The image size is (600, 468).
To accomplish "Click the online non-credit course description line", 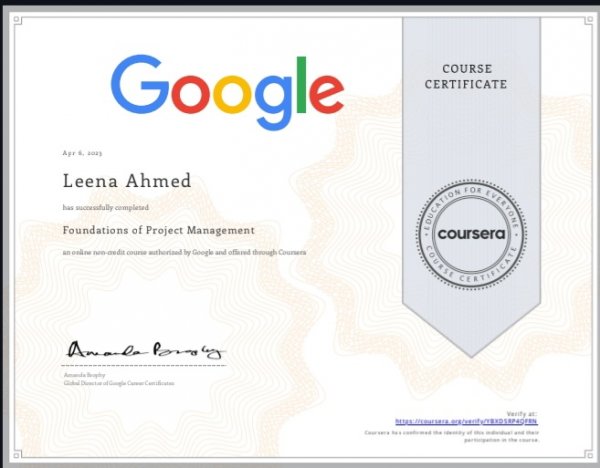I will coord(184,252).
